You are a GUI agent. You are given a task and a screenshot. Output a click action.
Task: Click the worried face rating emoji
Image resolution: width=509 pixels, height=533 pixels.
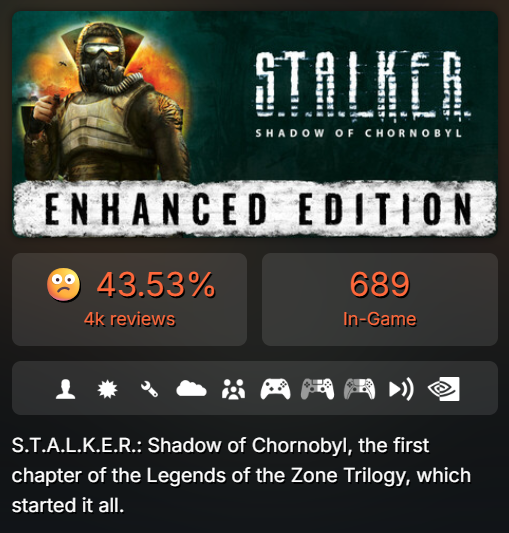tap(64, 285)
